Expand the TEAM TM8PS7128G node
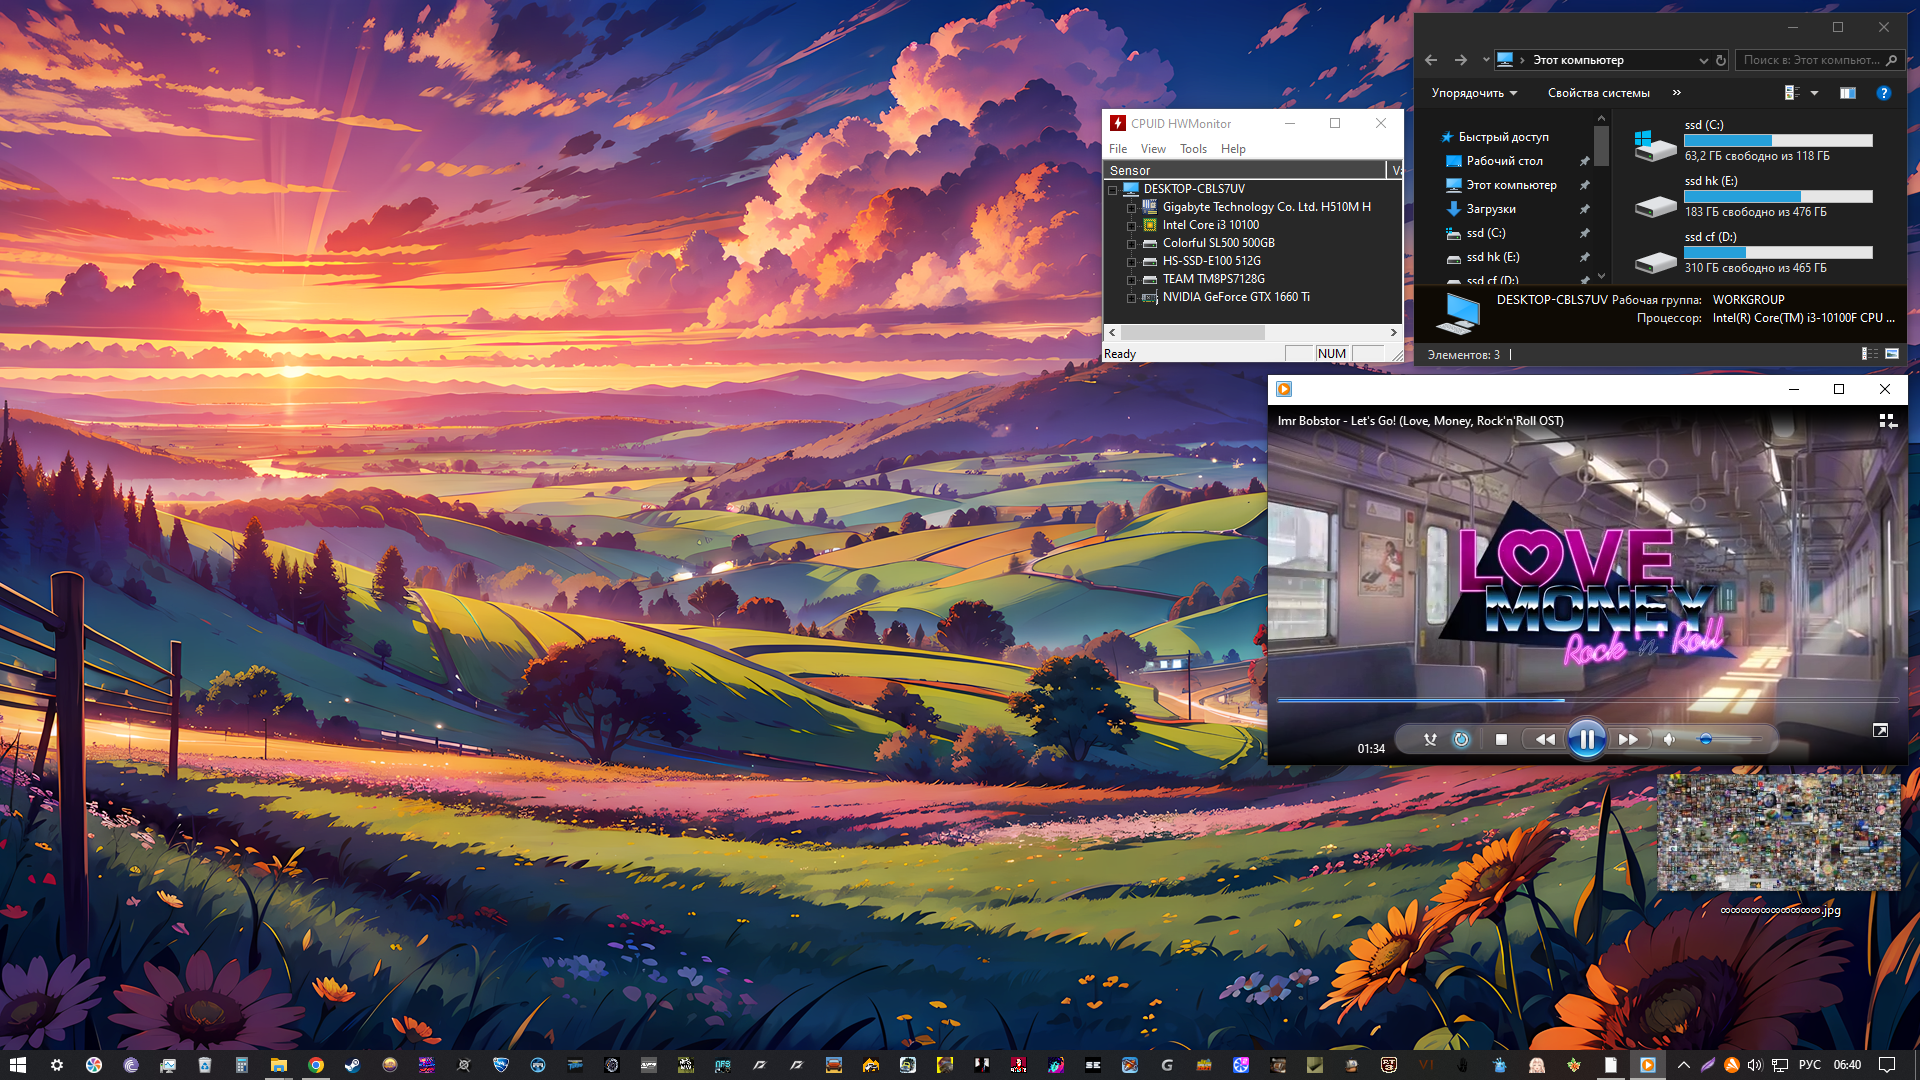 (x=1131, y=280)
